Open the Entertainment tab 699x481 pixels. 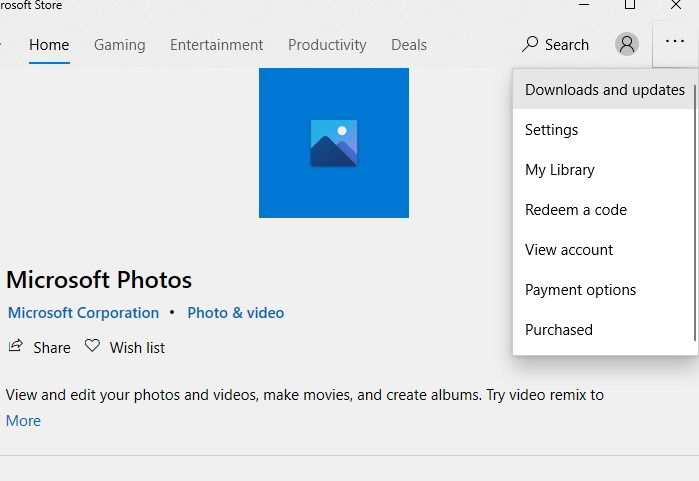coord(216,45)
